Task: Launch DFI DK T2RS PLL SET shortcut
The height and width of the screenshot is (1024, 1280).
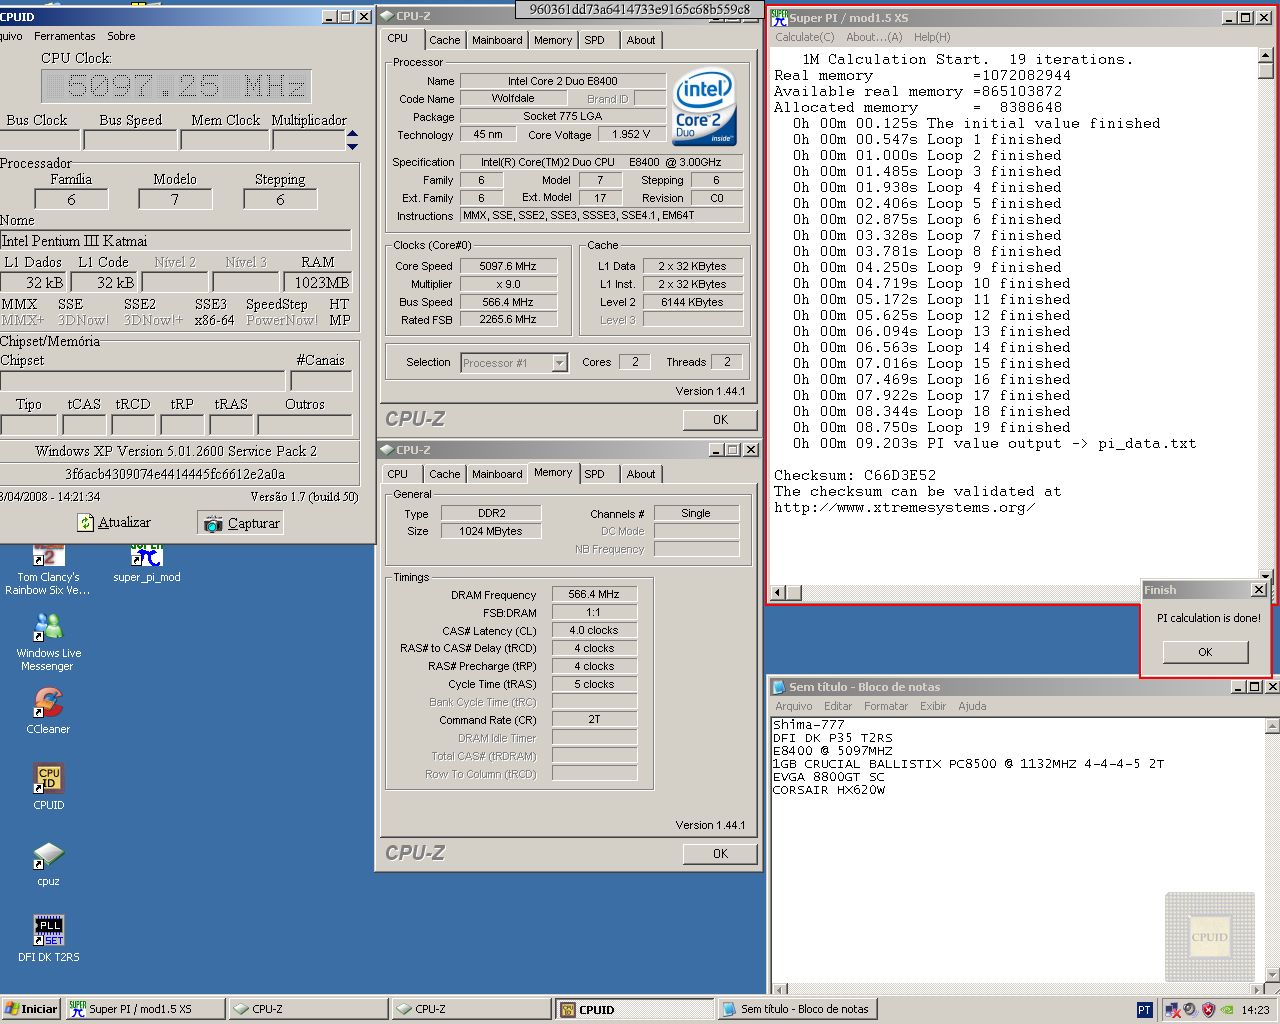Action: pyautogui.click(x=48, y=938)
